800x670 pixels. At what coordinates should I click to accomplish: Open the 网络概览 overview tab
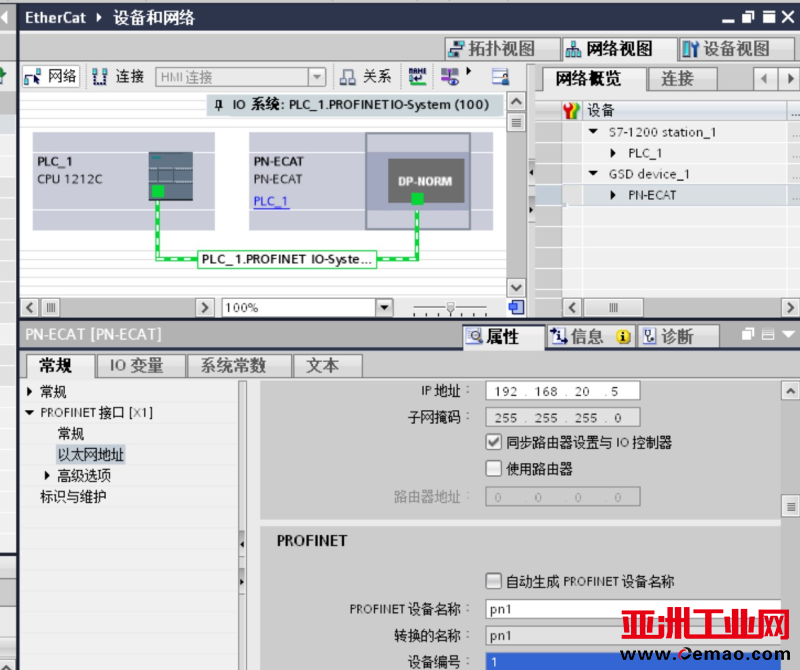(593, 79)
